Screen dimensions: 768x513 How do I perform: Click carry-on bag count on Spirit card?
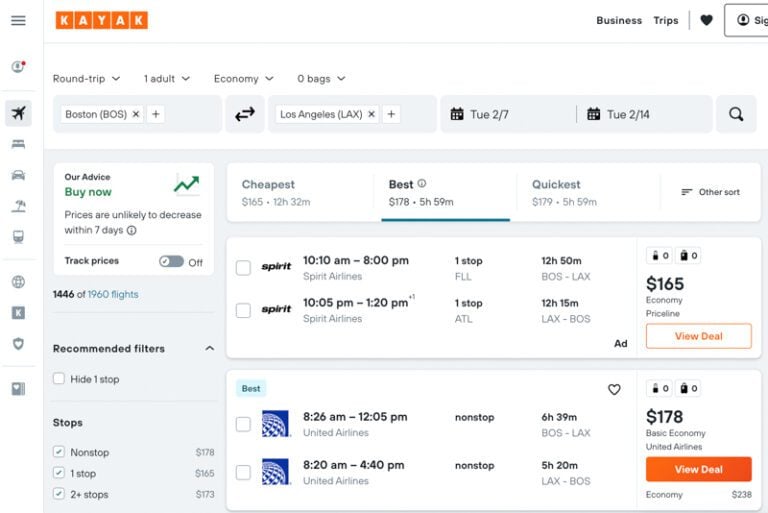pyautogui.click(x=659, y=255)
